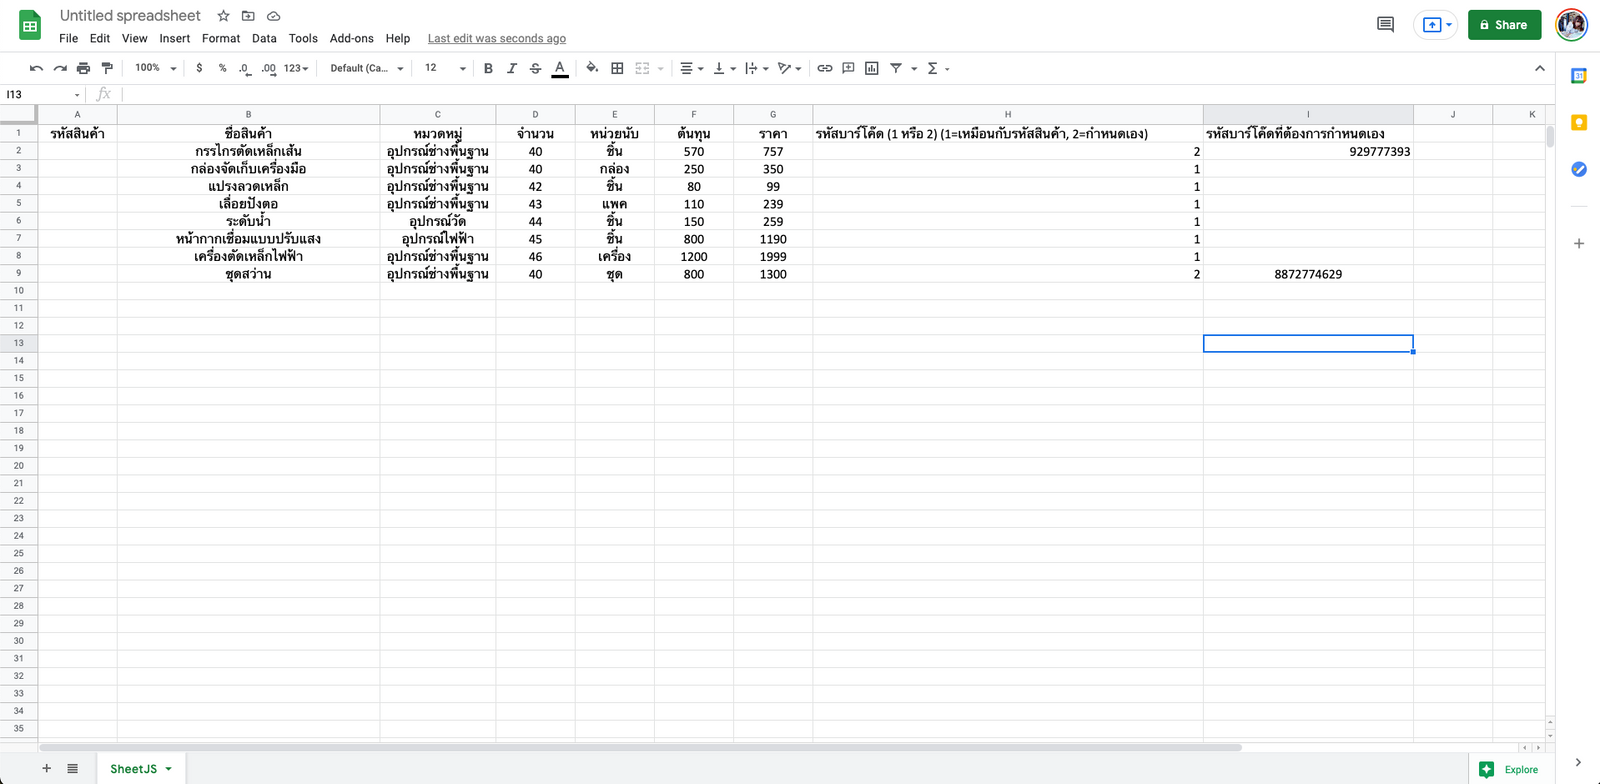Select the Paint format tool
This screenshot has height=784, width=1600.
(107, 68)
